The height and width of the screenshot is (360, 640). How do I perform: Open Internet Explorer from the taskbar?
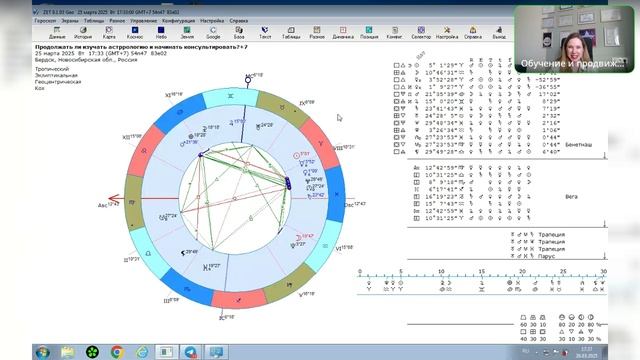142,352
